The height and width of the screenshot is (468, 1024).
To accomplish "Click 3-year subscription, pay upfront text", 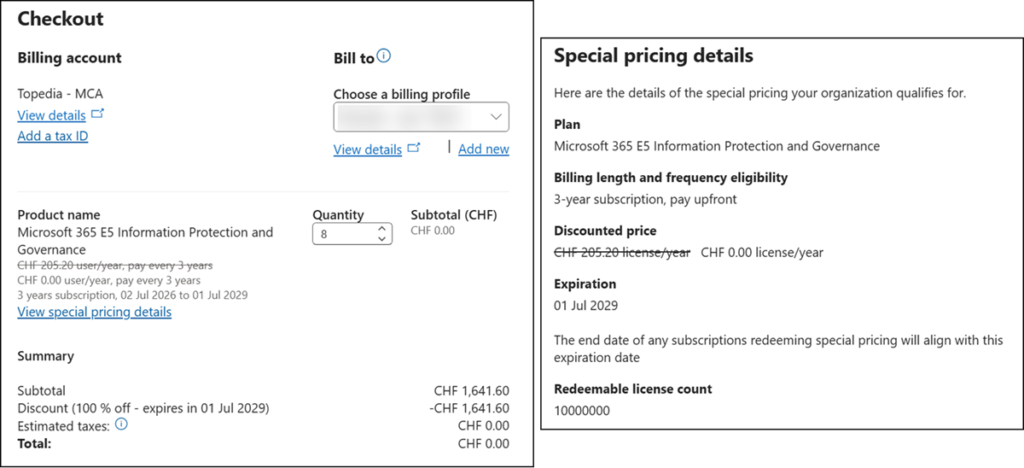I will click(645, 200).
